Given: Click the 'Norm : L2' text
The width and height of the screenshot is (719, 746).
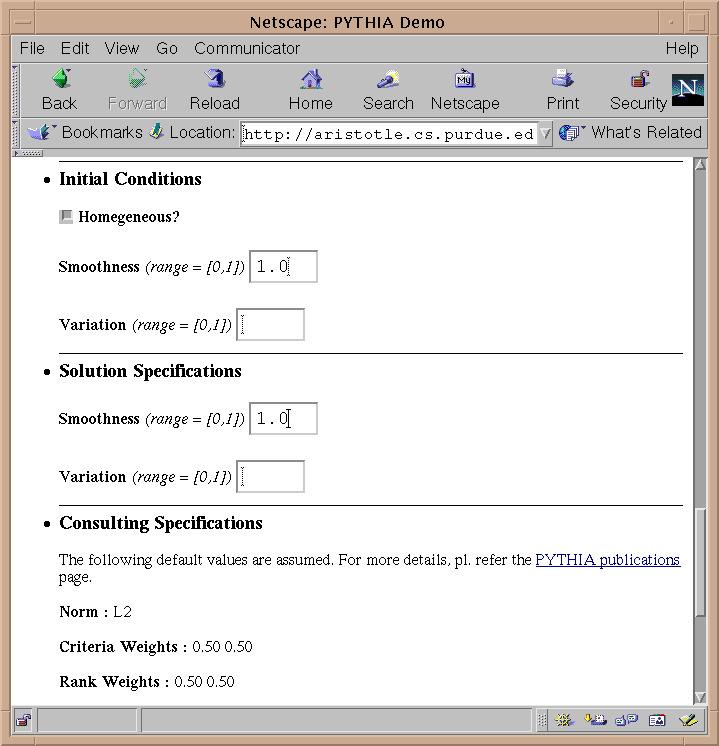Looking at the screenshot, I should click(x=95, y=612).
